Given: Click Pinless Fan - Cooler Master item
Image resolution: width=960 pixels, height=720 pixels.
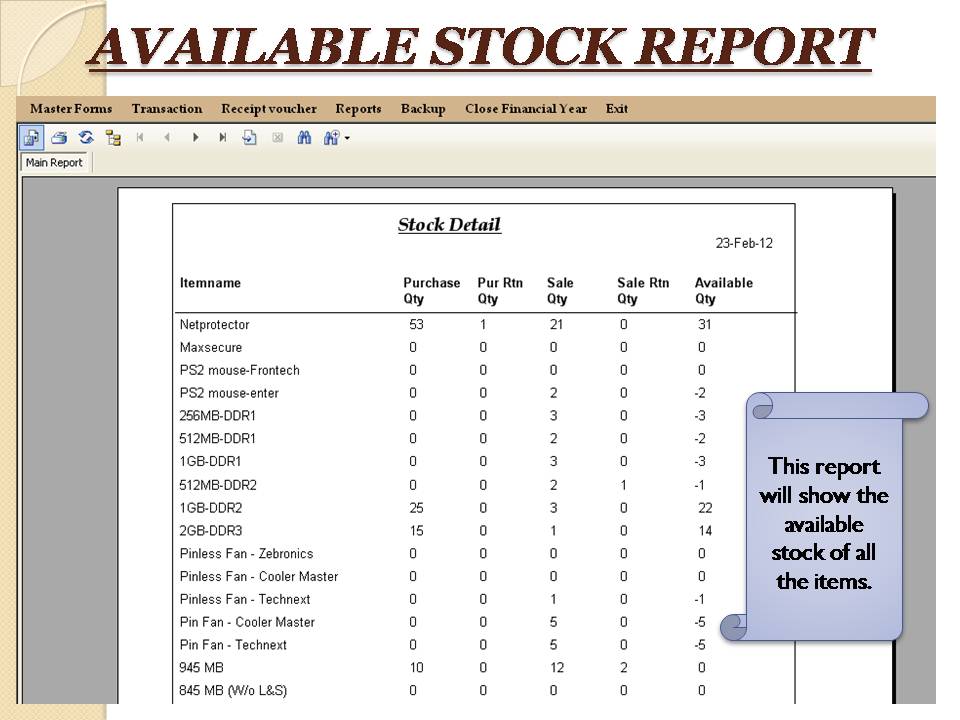Looking at the screenshot, I should click(x=258, y=577).
